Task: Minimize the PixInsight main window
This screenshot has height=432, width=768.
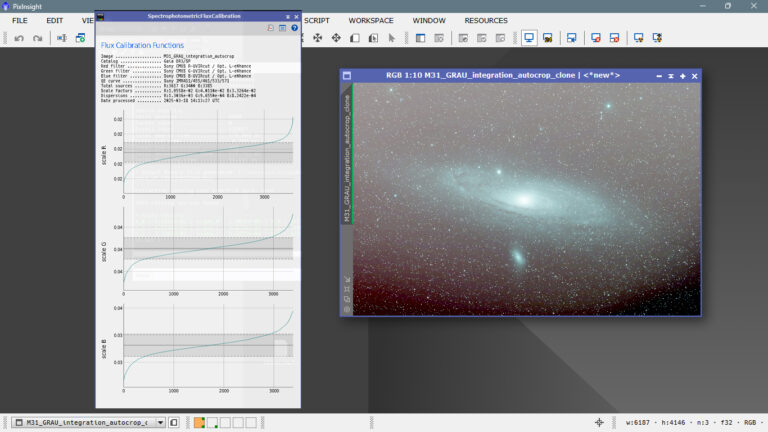Action: 703,6
